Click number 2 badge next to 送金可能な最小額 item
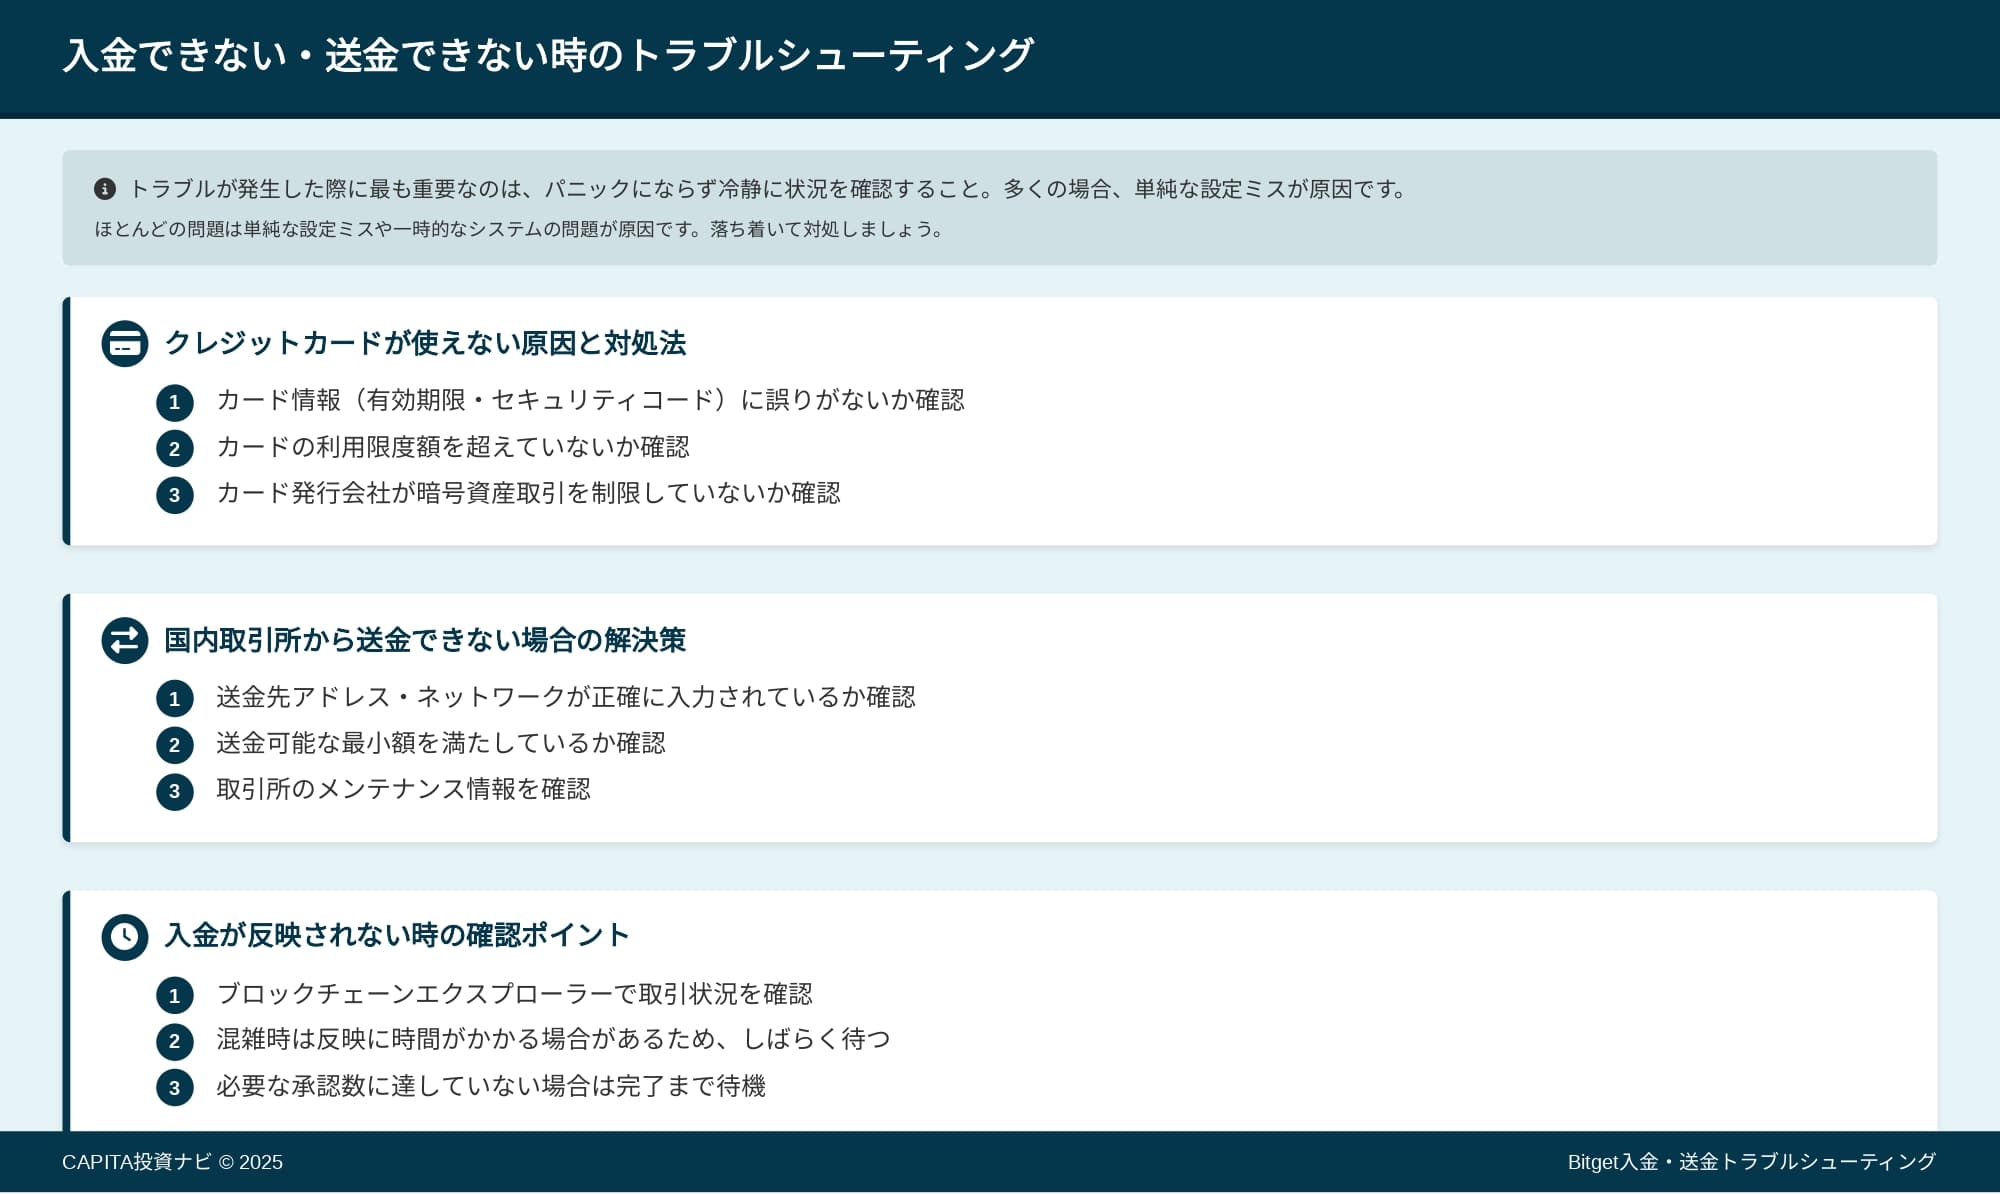This screenshot has width=2000, height=1194. tap(175, 745)
